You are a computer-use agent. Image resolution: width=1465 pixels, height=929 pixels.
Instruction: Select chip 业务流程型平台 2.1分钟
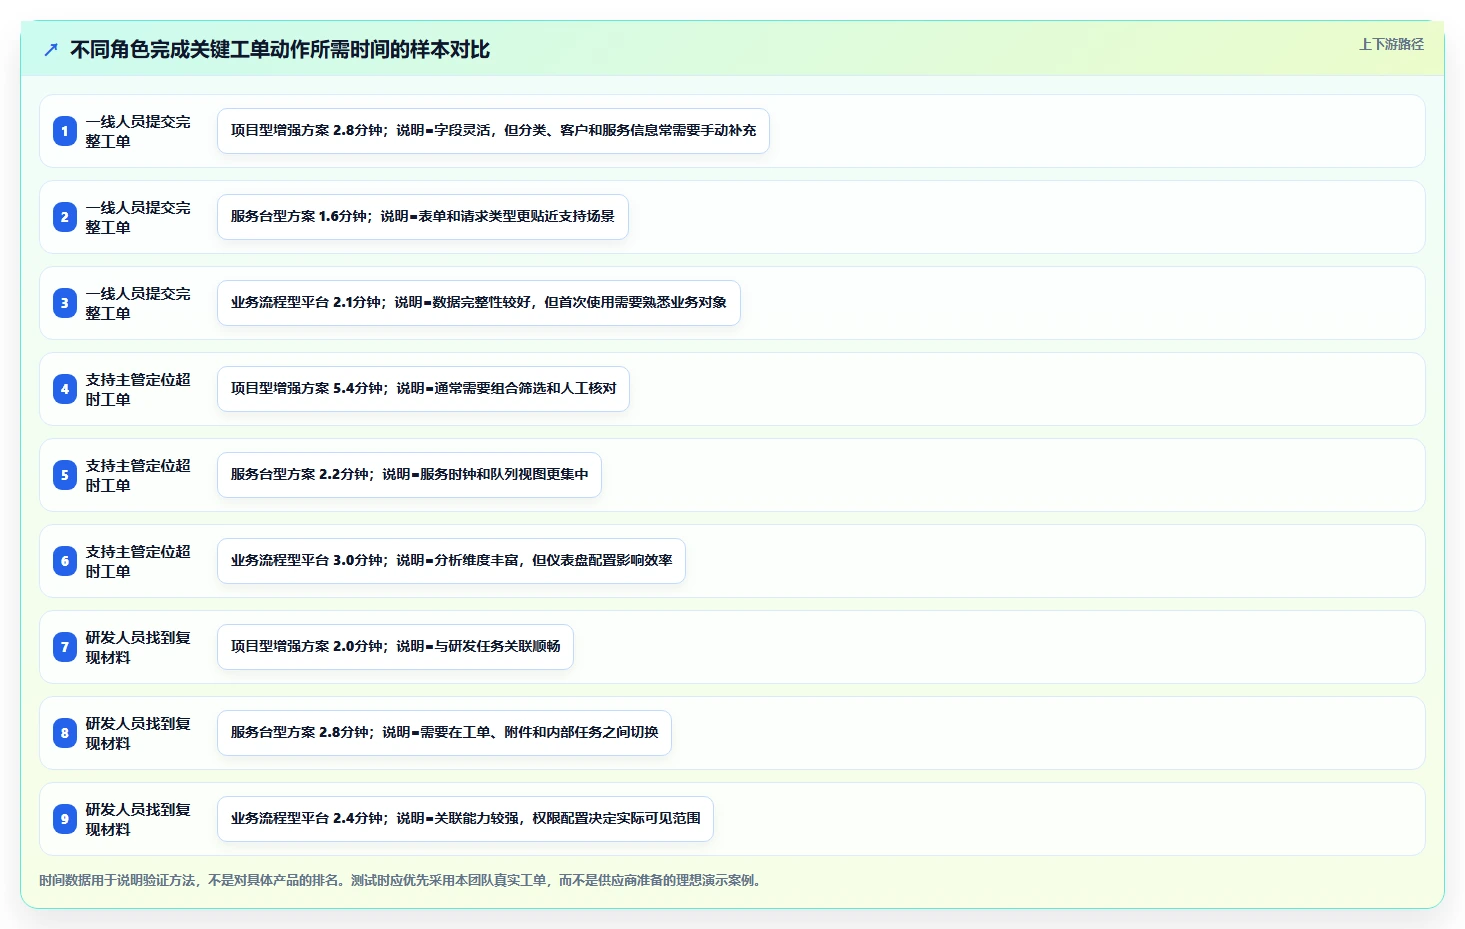point(479,303)
